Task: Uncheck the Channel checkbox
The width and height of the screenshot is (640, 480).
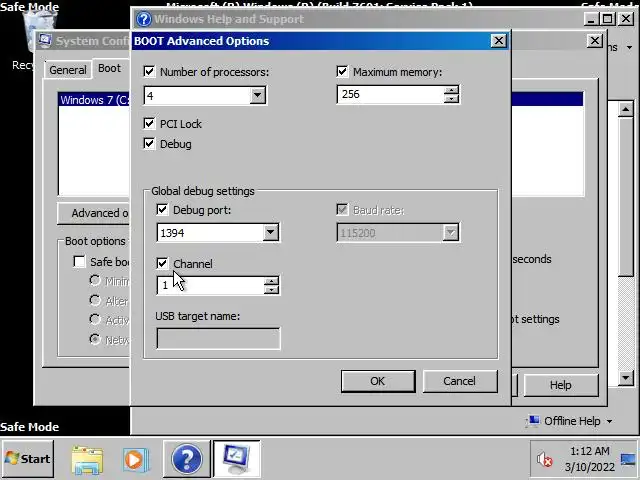Action: point(162,263)
